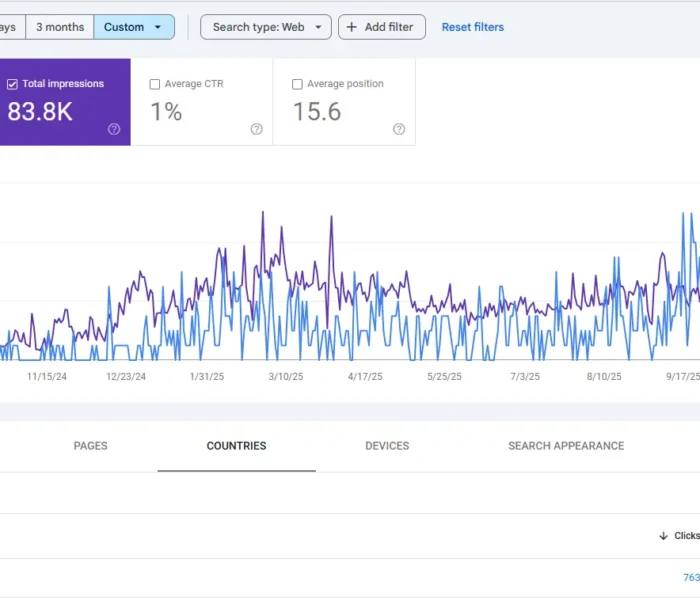Open the Devices tab

point(387,446)
